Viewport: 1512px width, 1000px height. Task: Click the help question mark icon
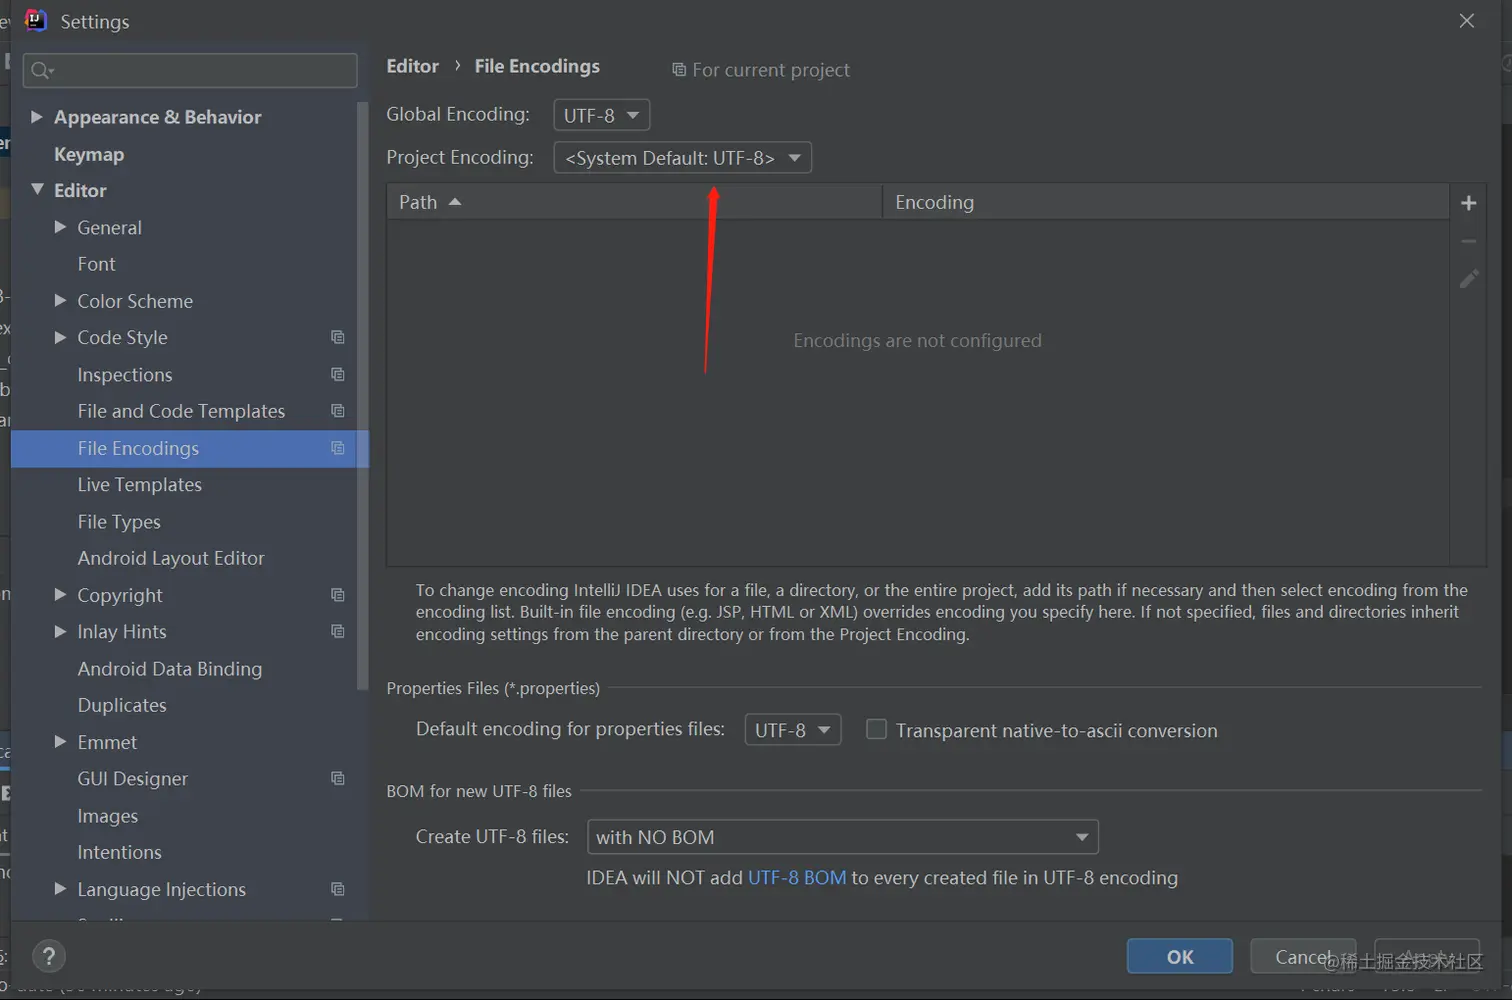(49, 956)
